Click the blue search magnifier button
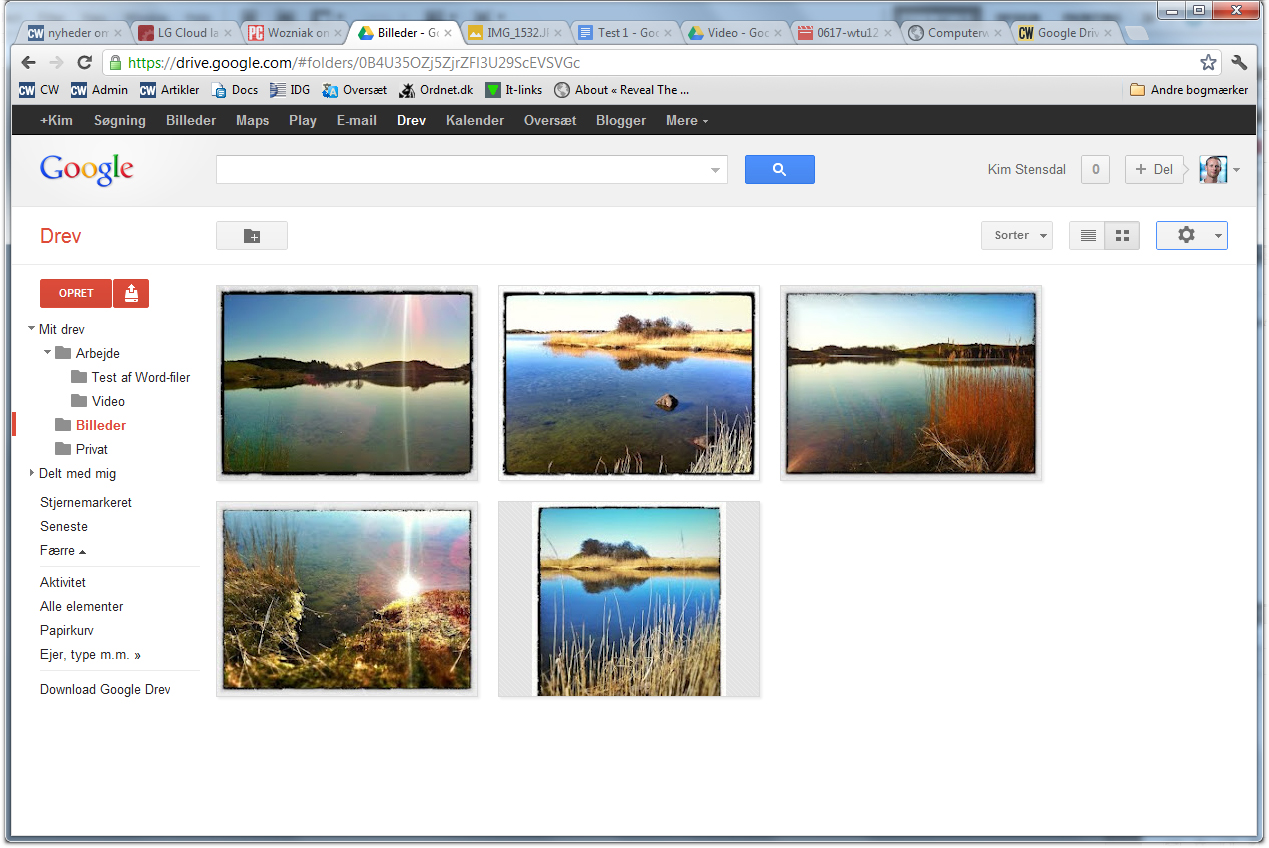Screen dimensions: 1269x848 [779, 170]
